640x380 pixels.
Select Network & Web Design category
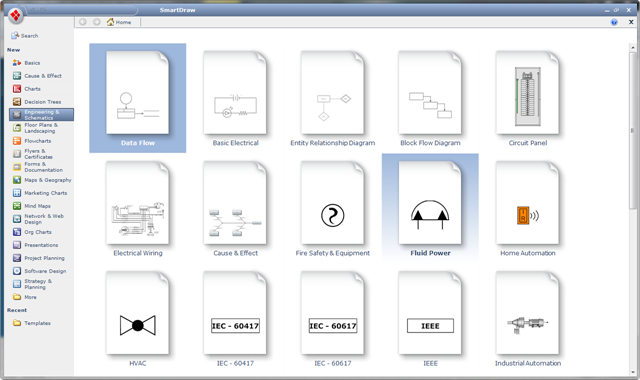(38, 219)
